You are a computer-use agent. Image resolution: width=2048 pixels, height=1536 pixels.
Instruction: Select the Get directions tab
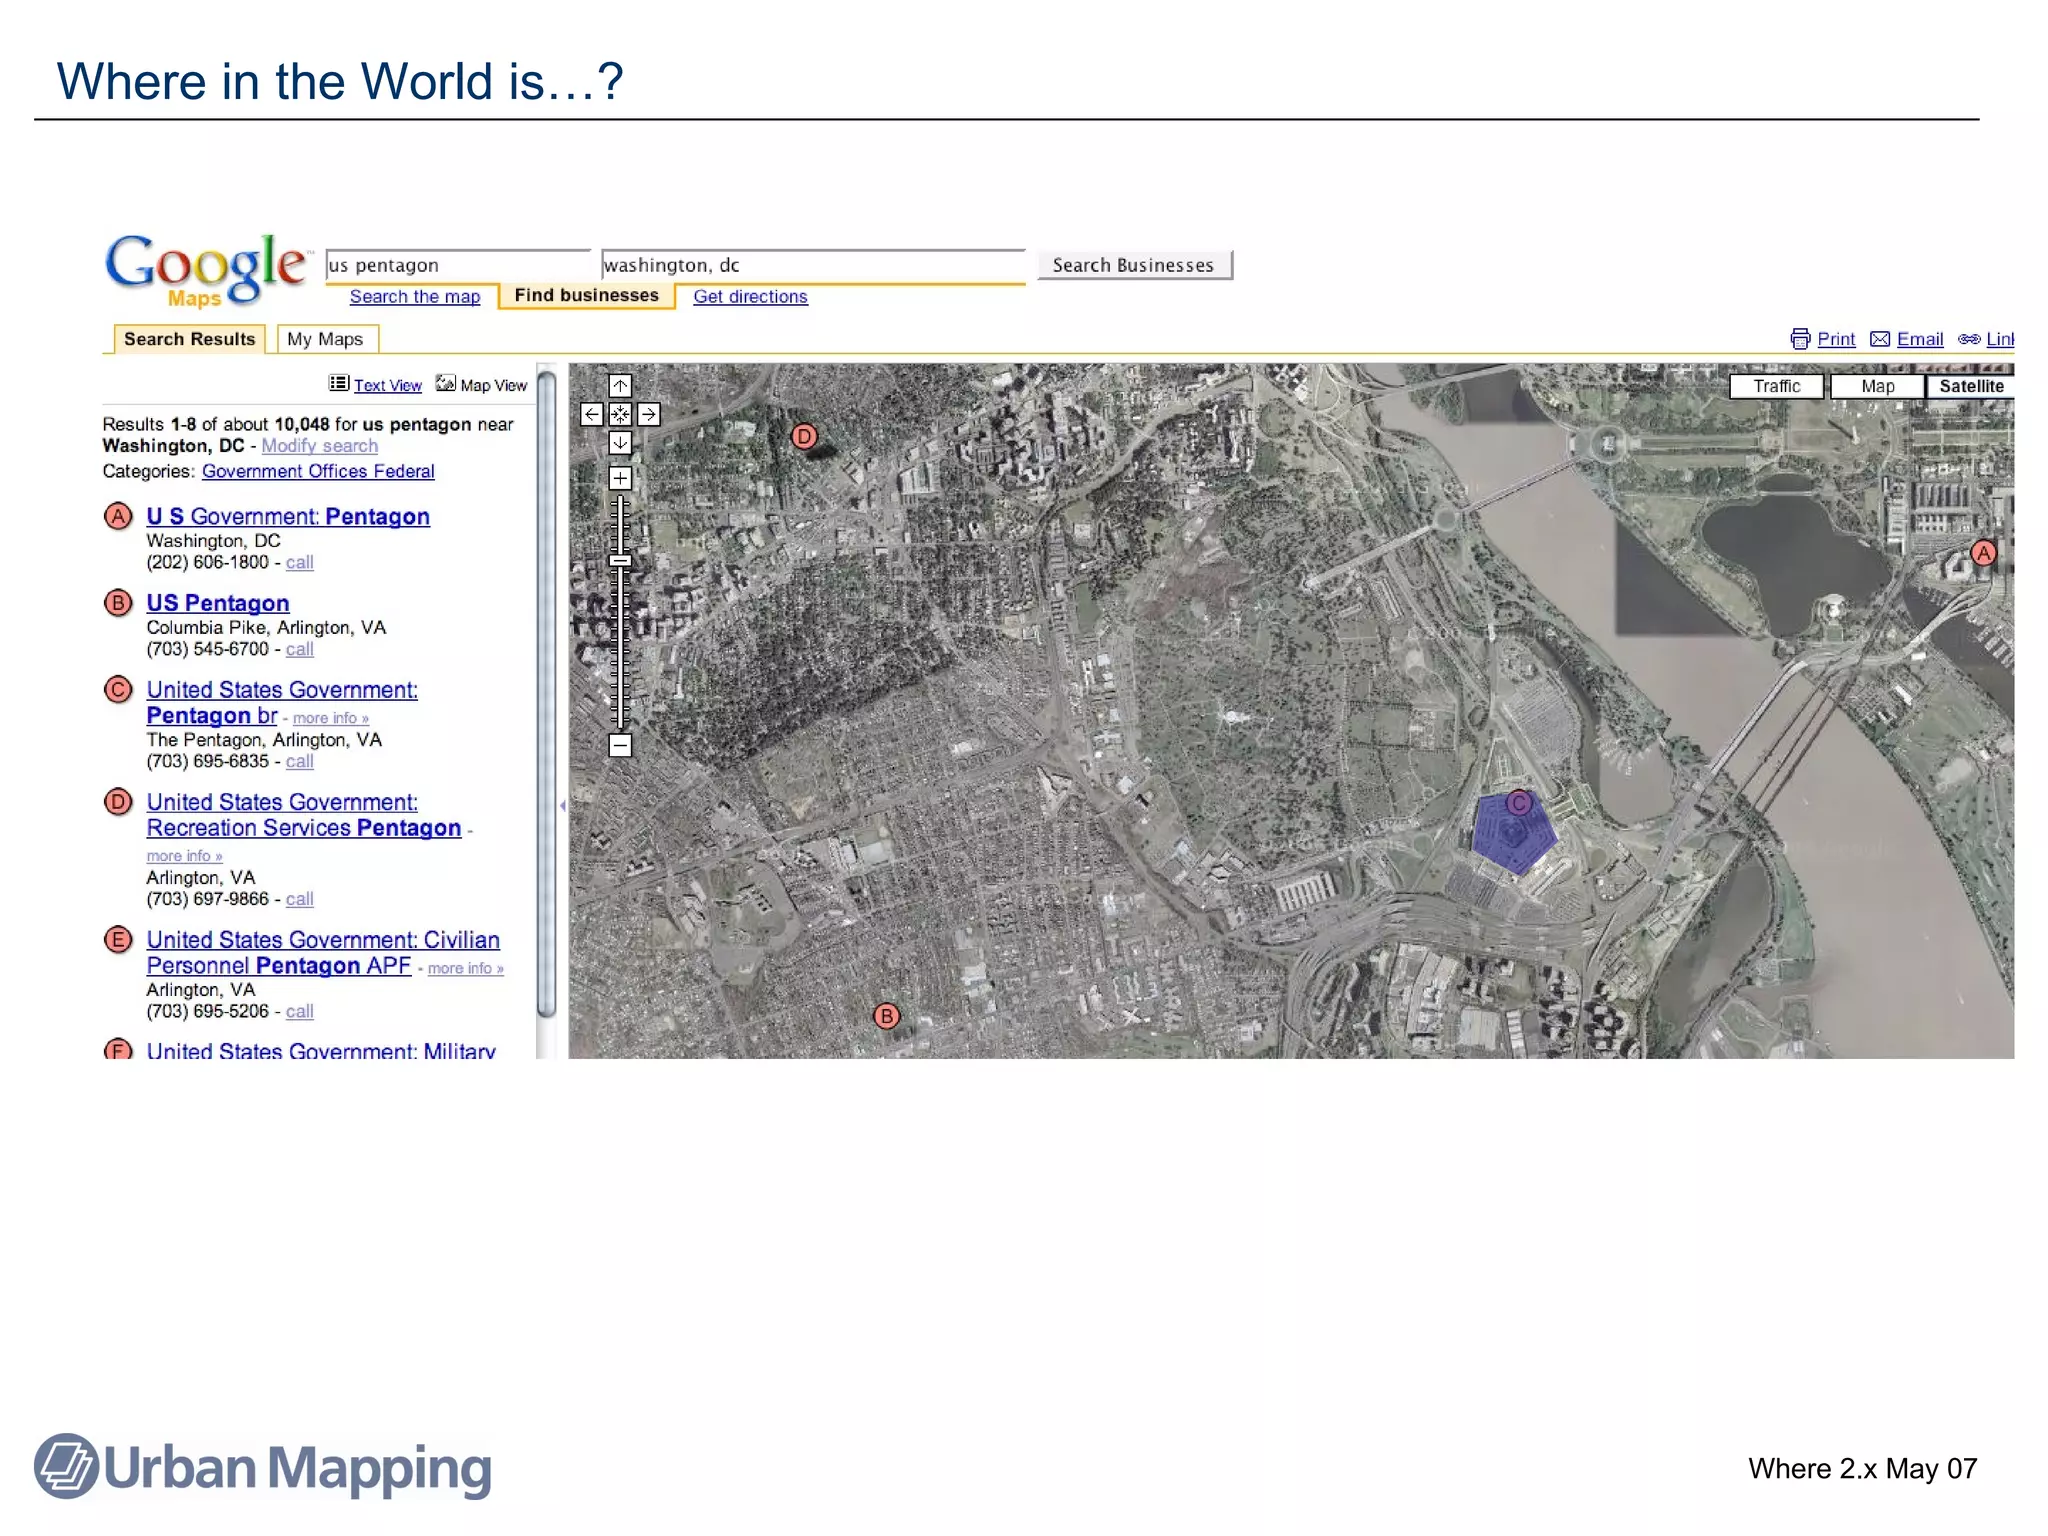pyautogui.click(x=750, y=297)
